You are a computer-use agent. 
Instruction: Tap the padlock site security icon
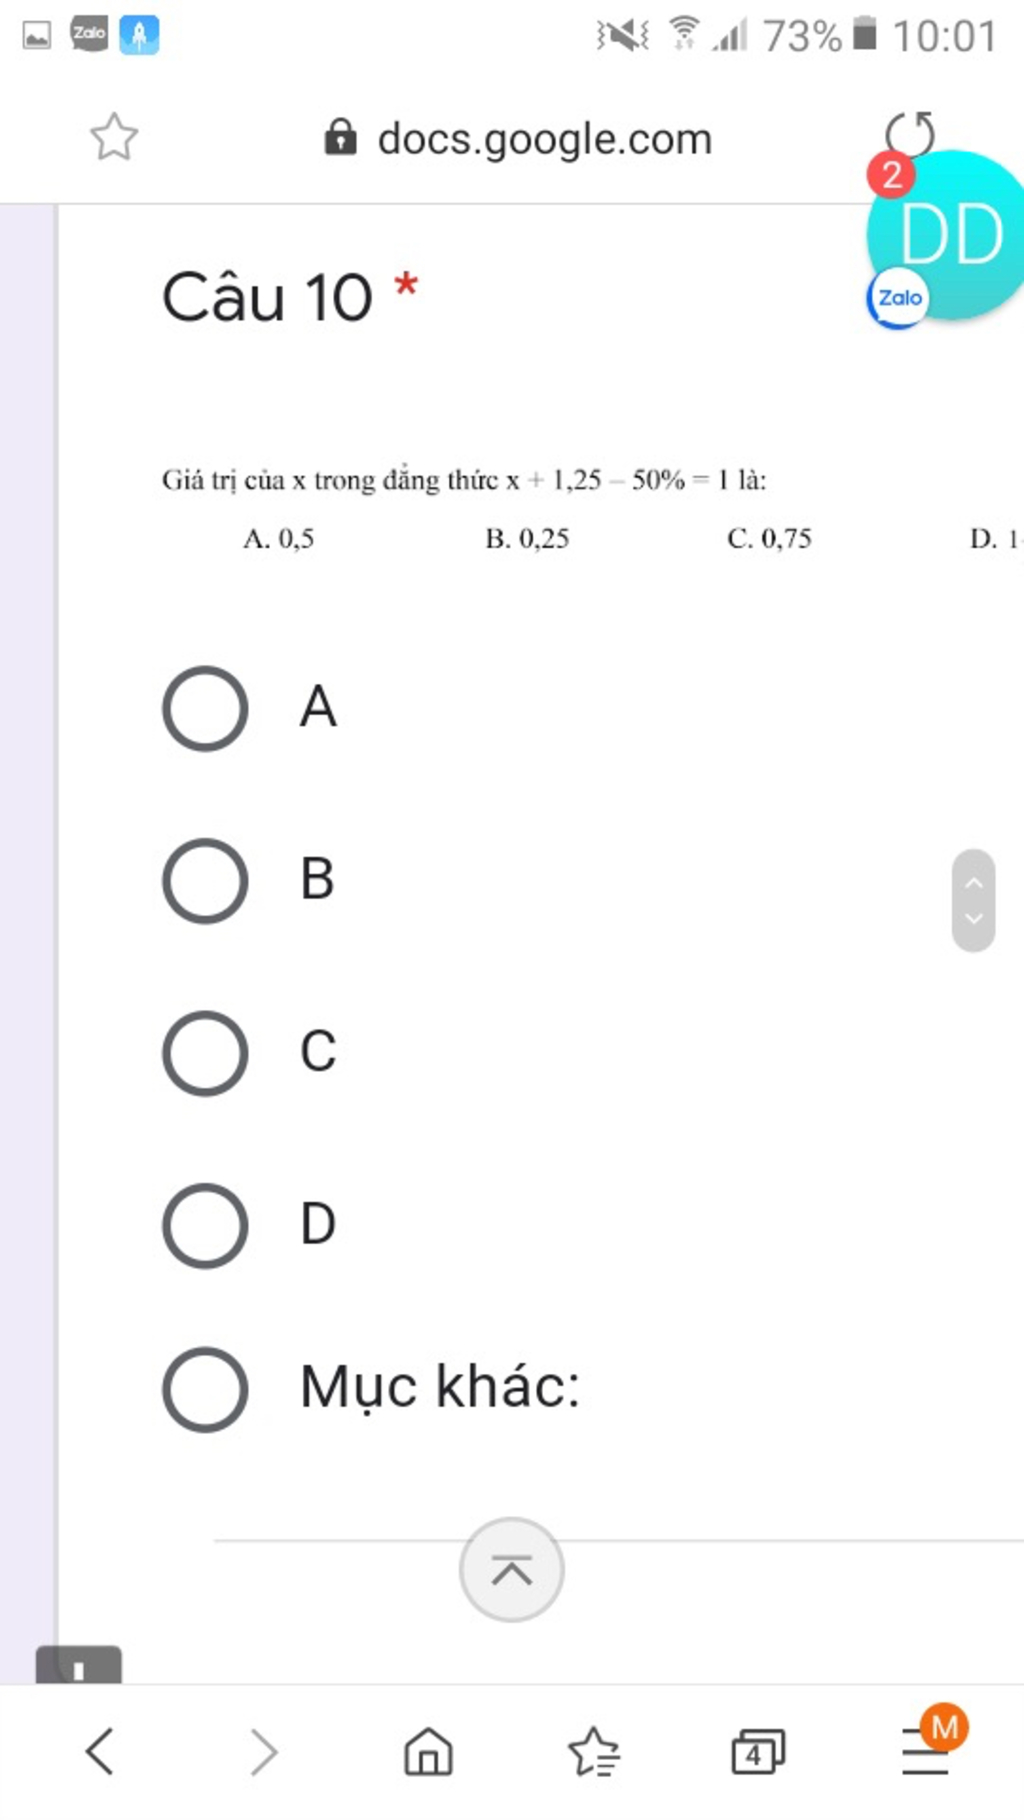tap(340, 137)
